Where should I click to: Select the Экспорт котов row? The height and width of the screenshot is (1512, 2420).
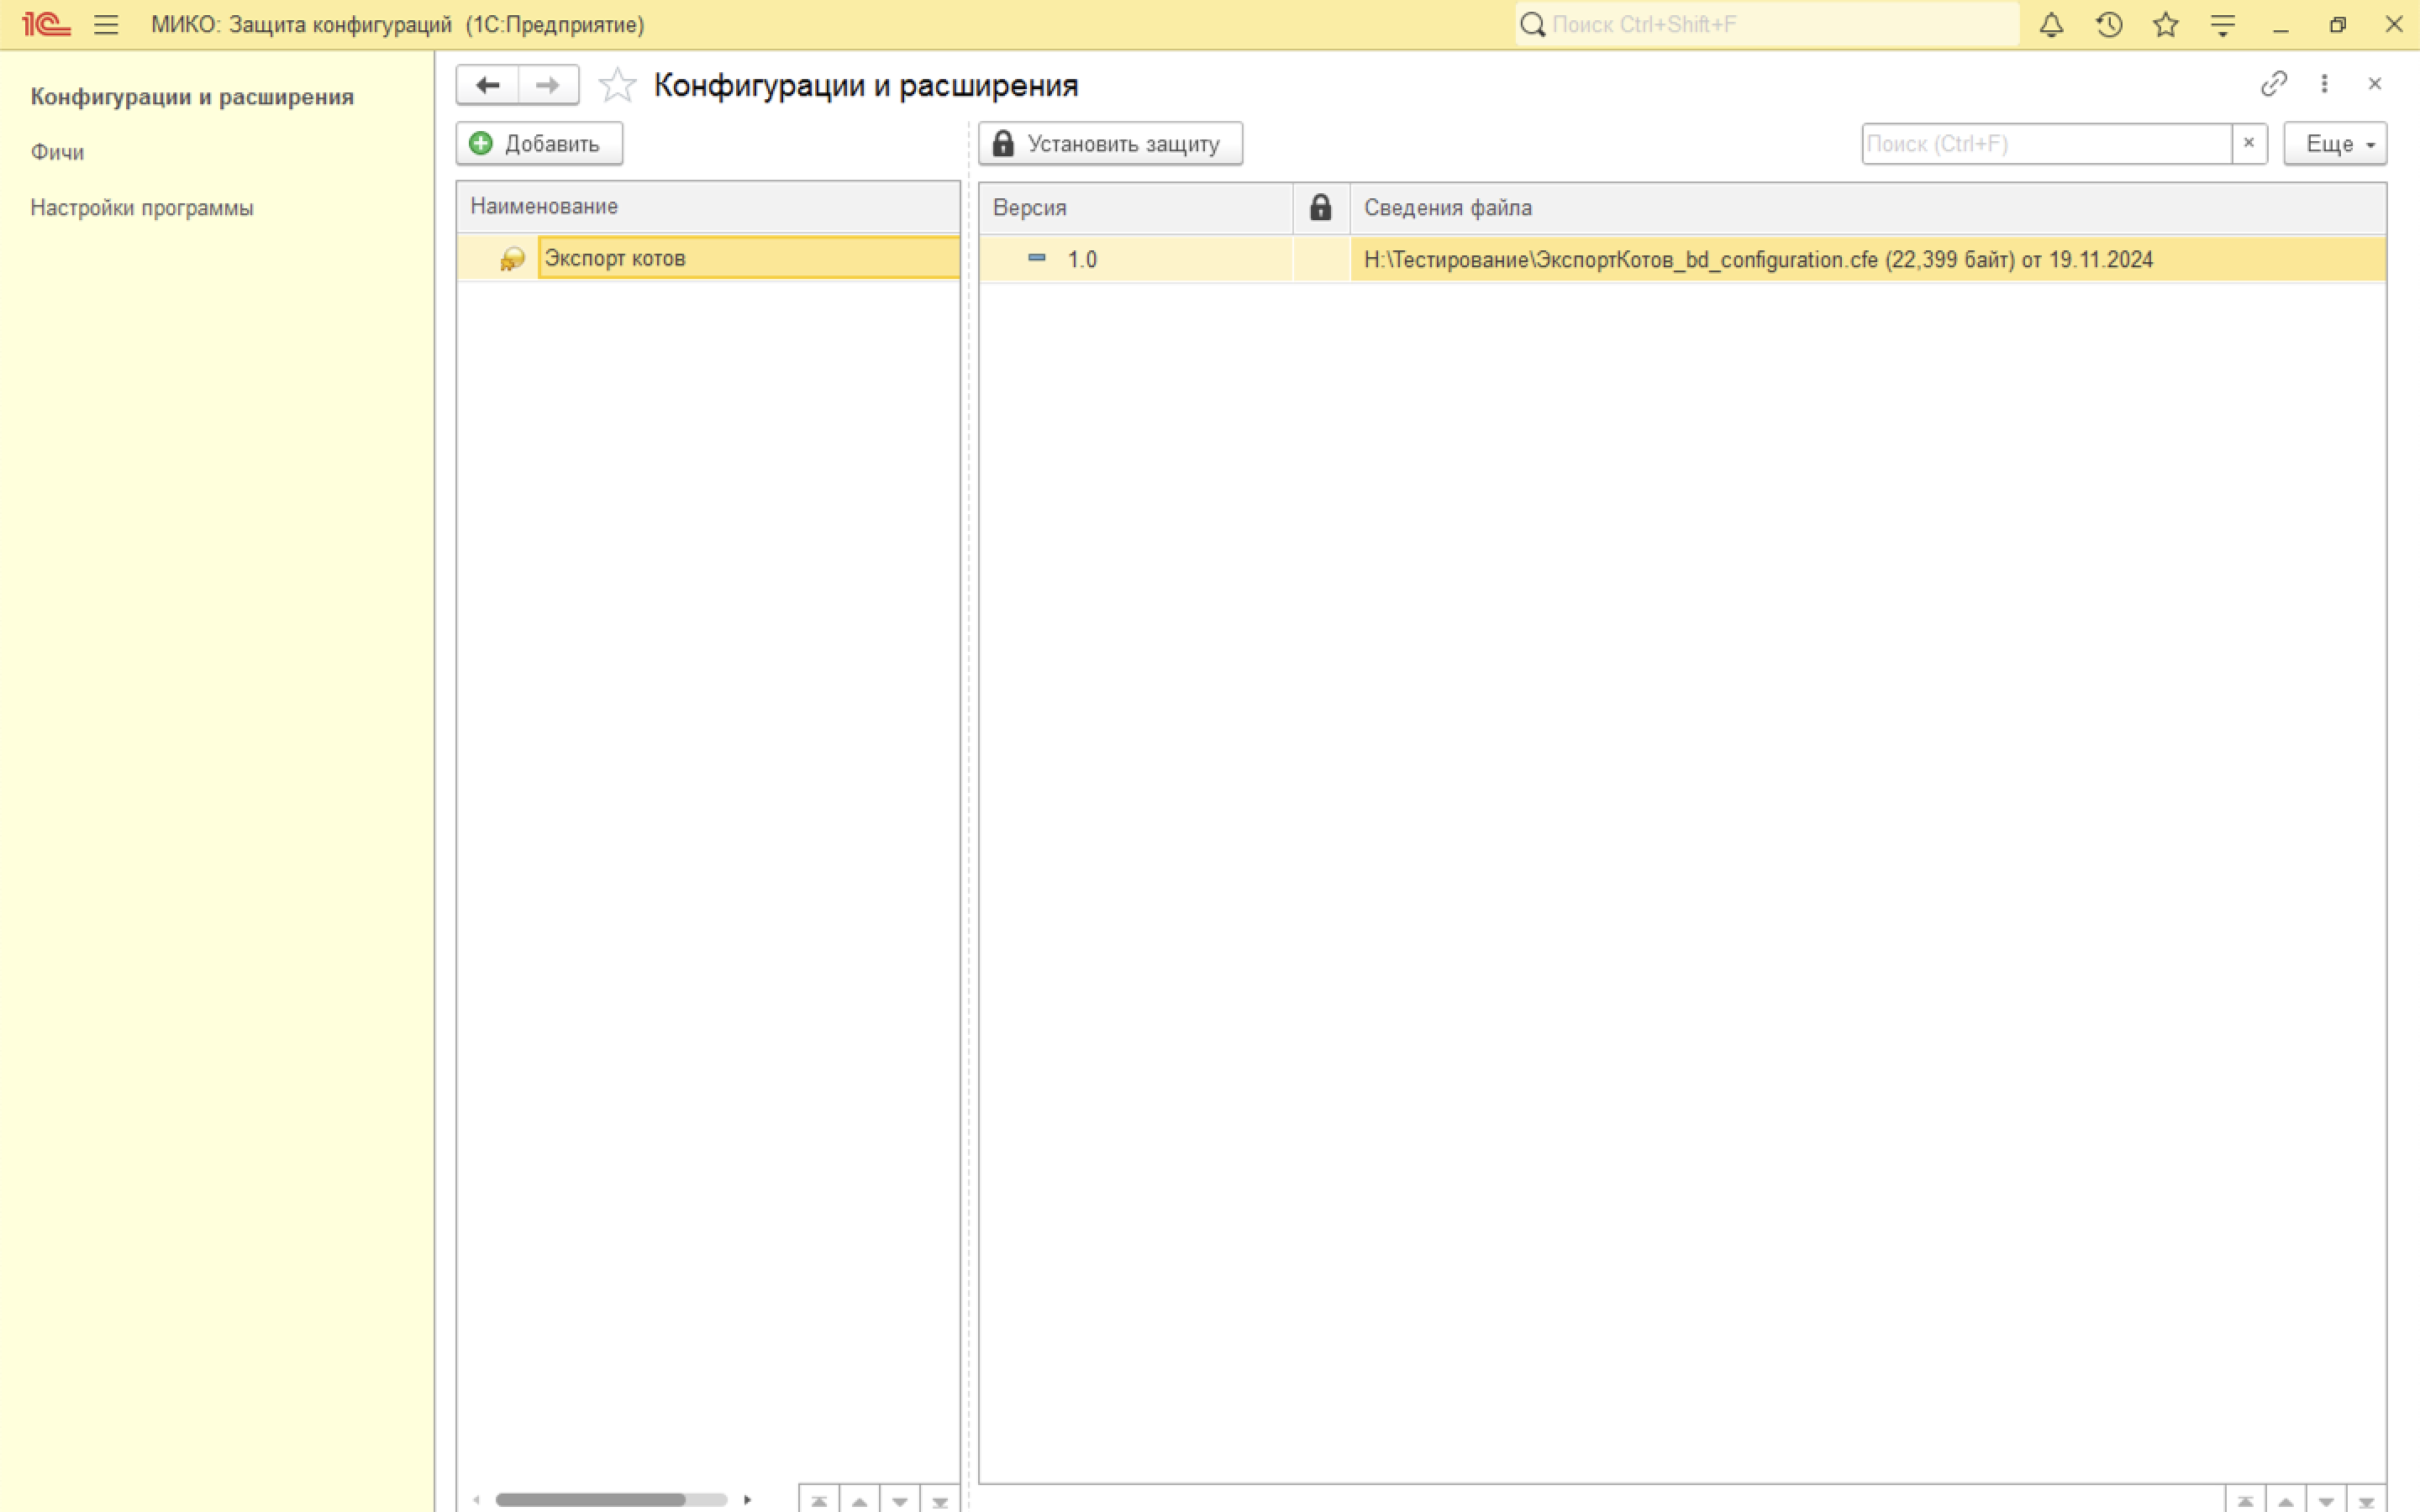708,258
